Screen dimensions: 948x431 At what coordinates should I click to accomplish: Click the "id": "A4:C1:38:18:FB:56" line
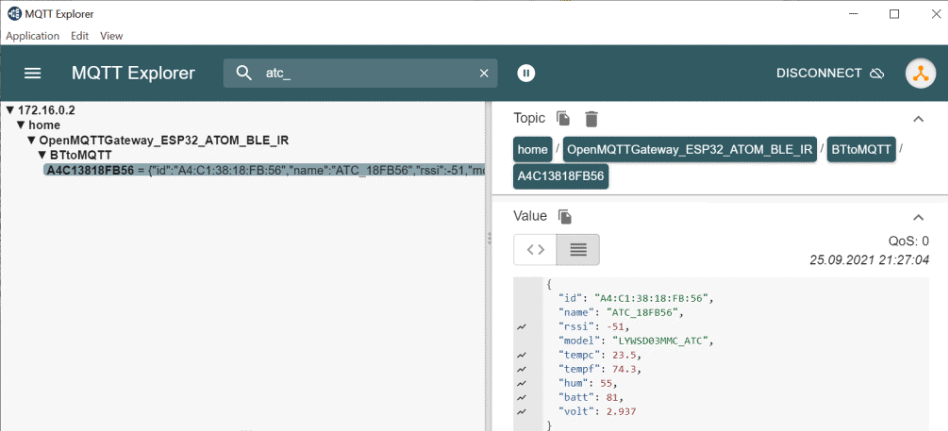(637, 299)
